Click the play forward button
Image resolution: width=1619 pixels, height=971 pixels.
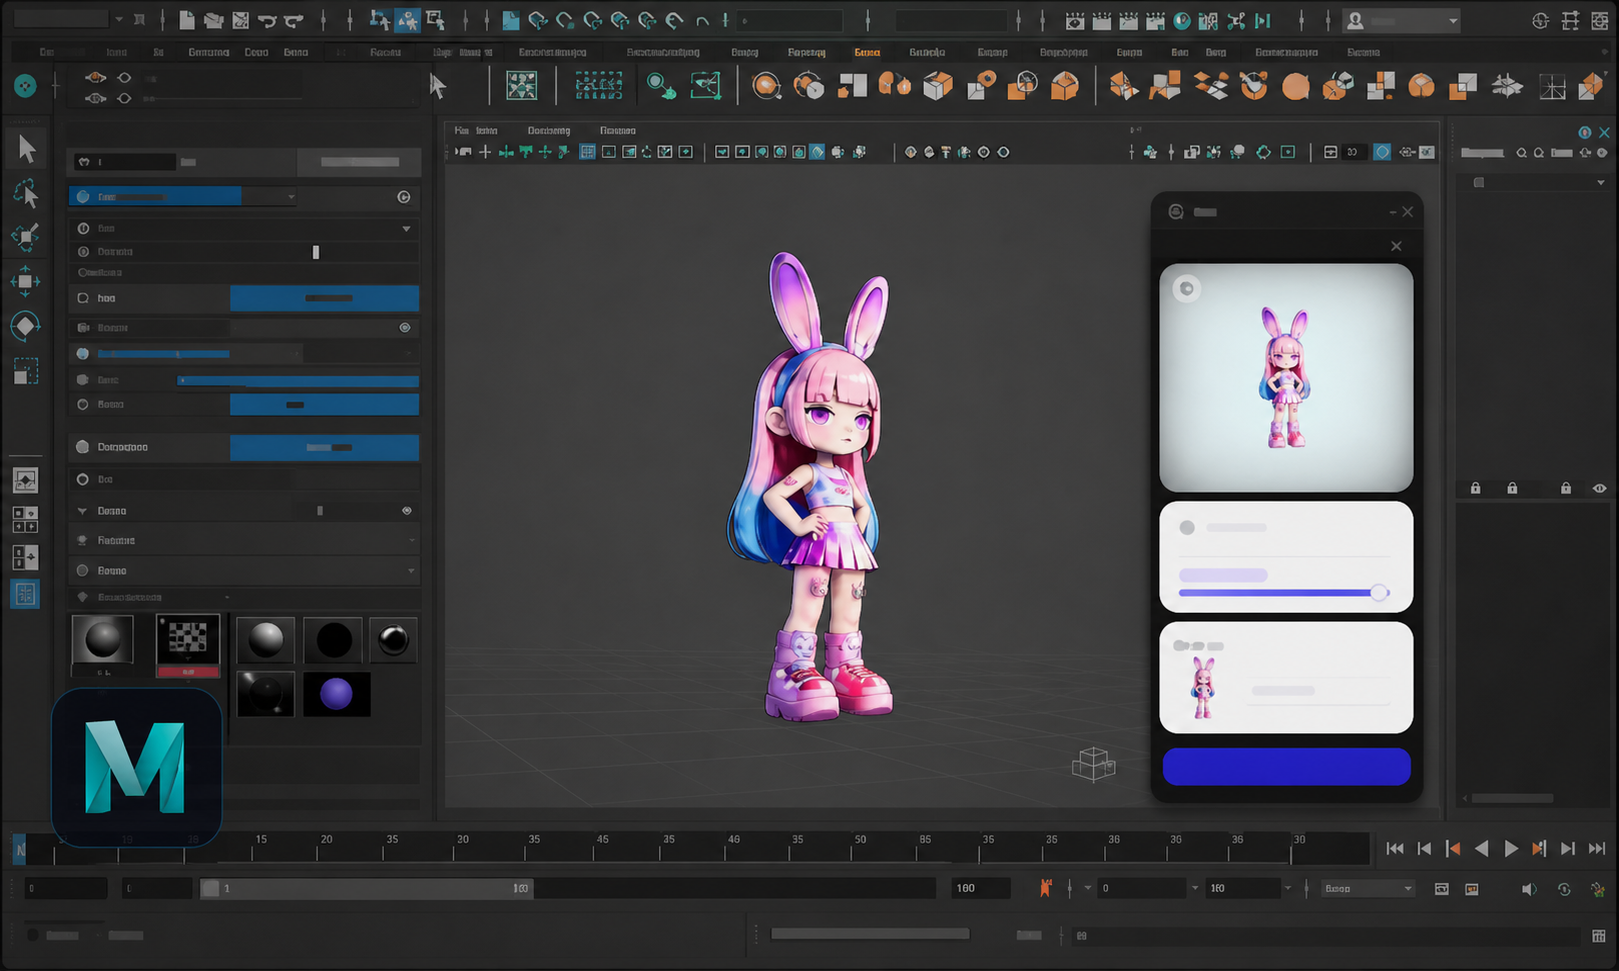(x=1511, y=849)
